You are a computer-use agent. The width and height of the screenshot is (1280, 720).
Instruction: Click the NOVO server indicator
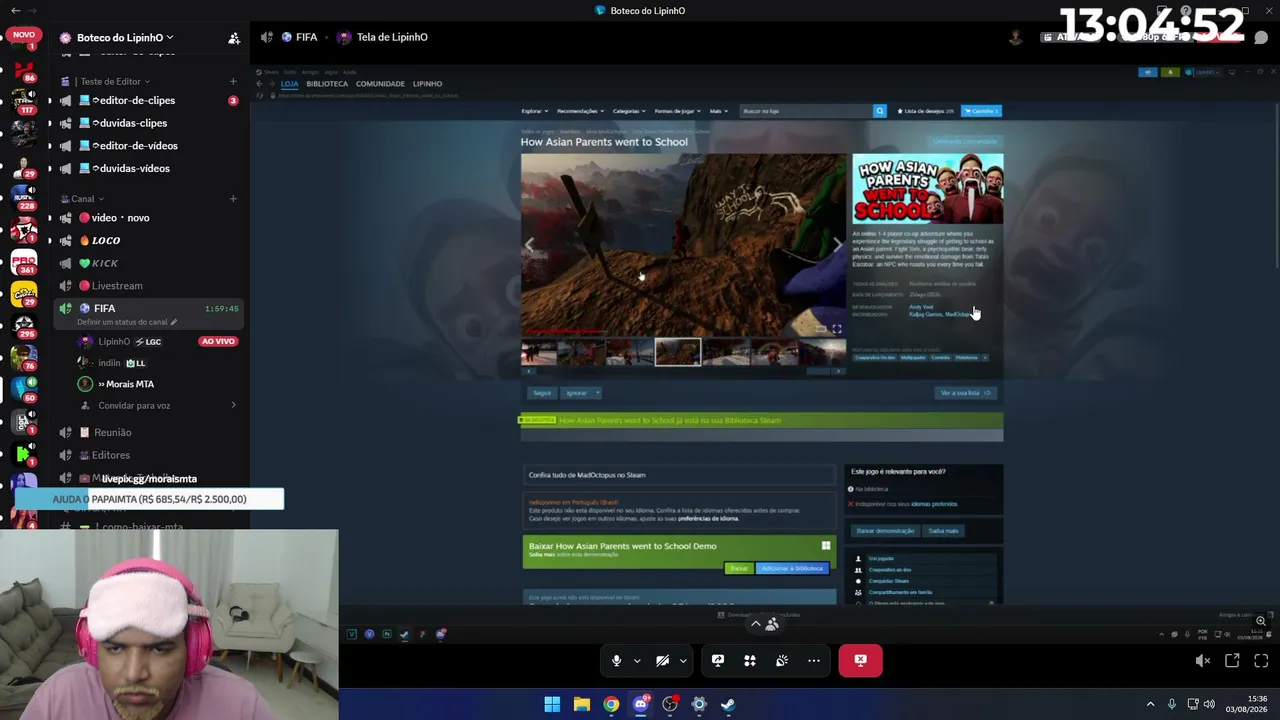coord(24,35)
